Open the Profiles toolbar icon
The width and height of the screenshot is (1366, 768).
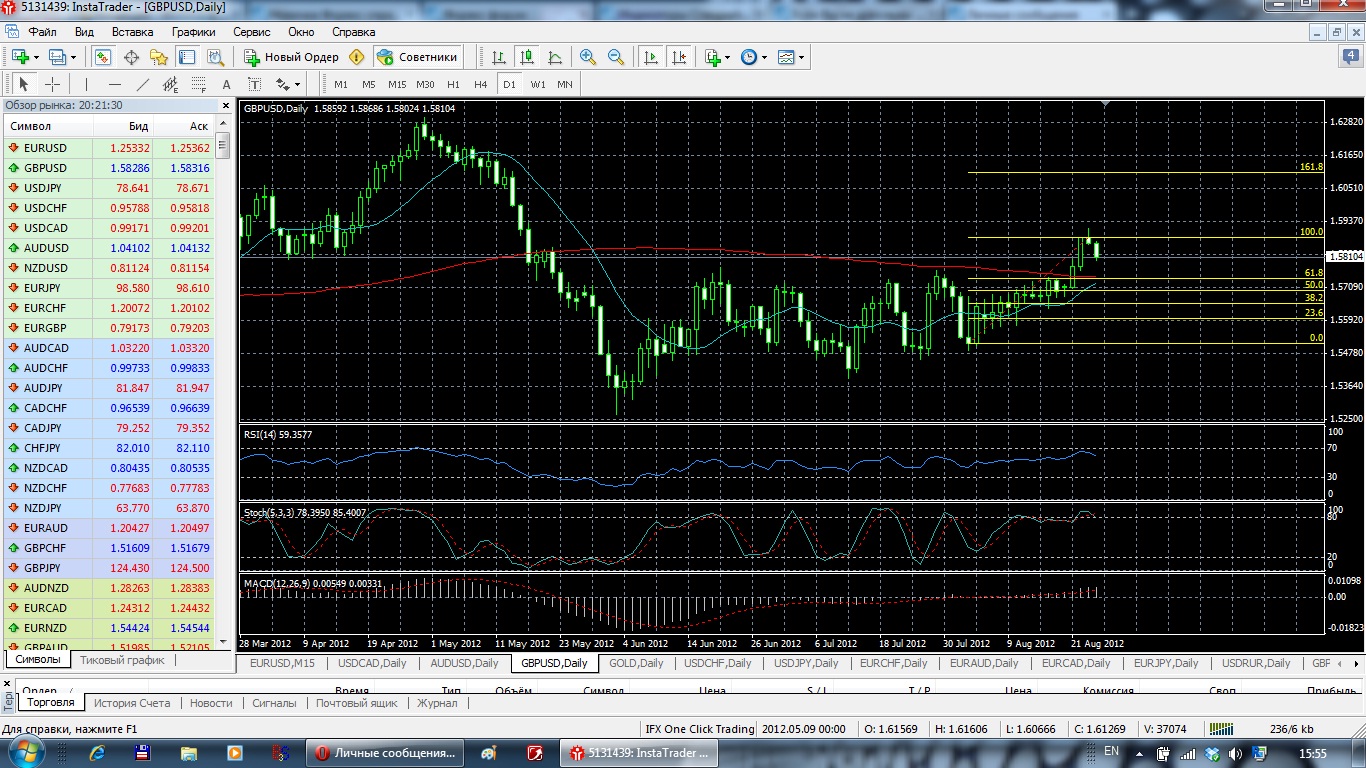pos(57,57)
